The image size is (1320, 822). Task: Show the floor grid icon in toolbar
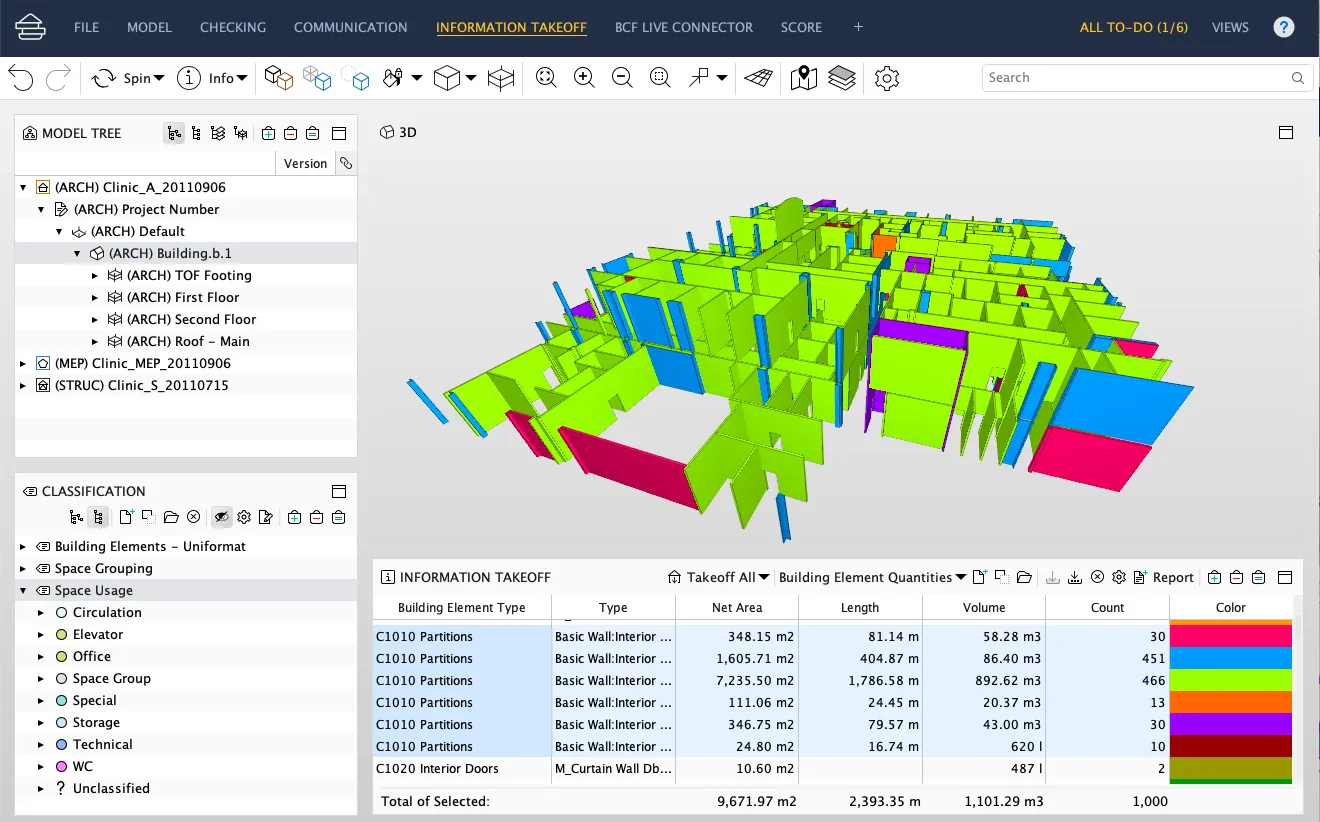click(x=759, y=78)
